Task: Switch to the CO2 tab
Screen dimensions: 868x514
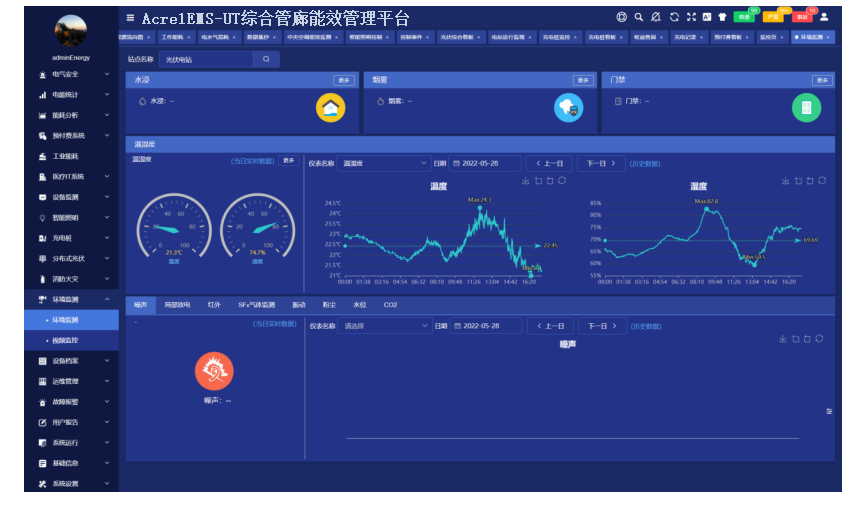Action: tap(390, 304)
